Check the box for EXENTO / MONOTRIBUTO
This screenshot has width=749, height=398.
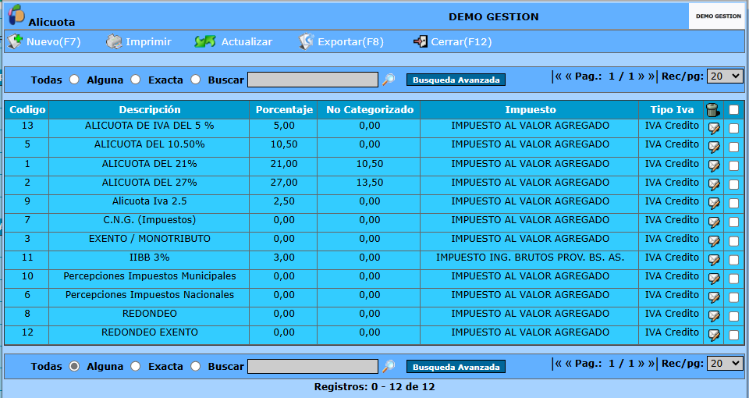coord(734,241)
